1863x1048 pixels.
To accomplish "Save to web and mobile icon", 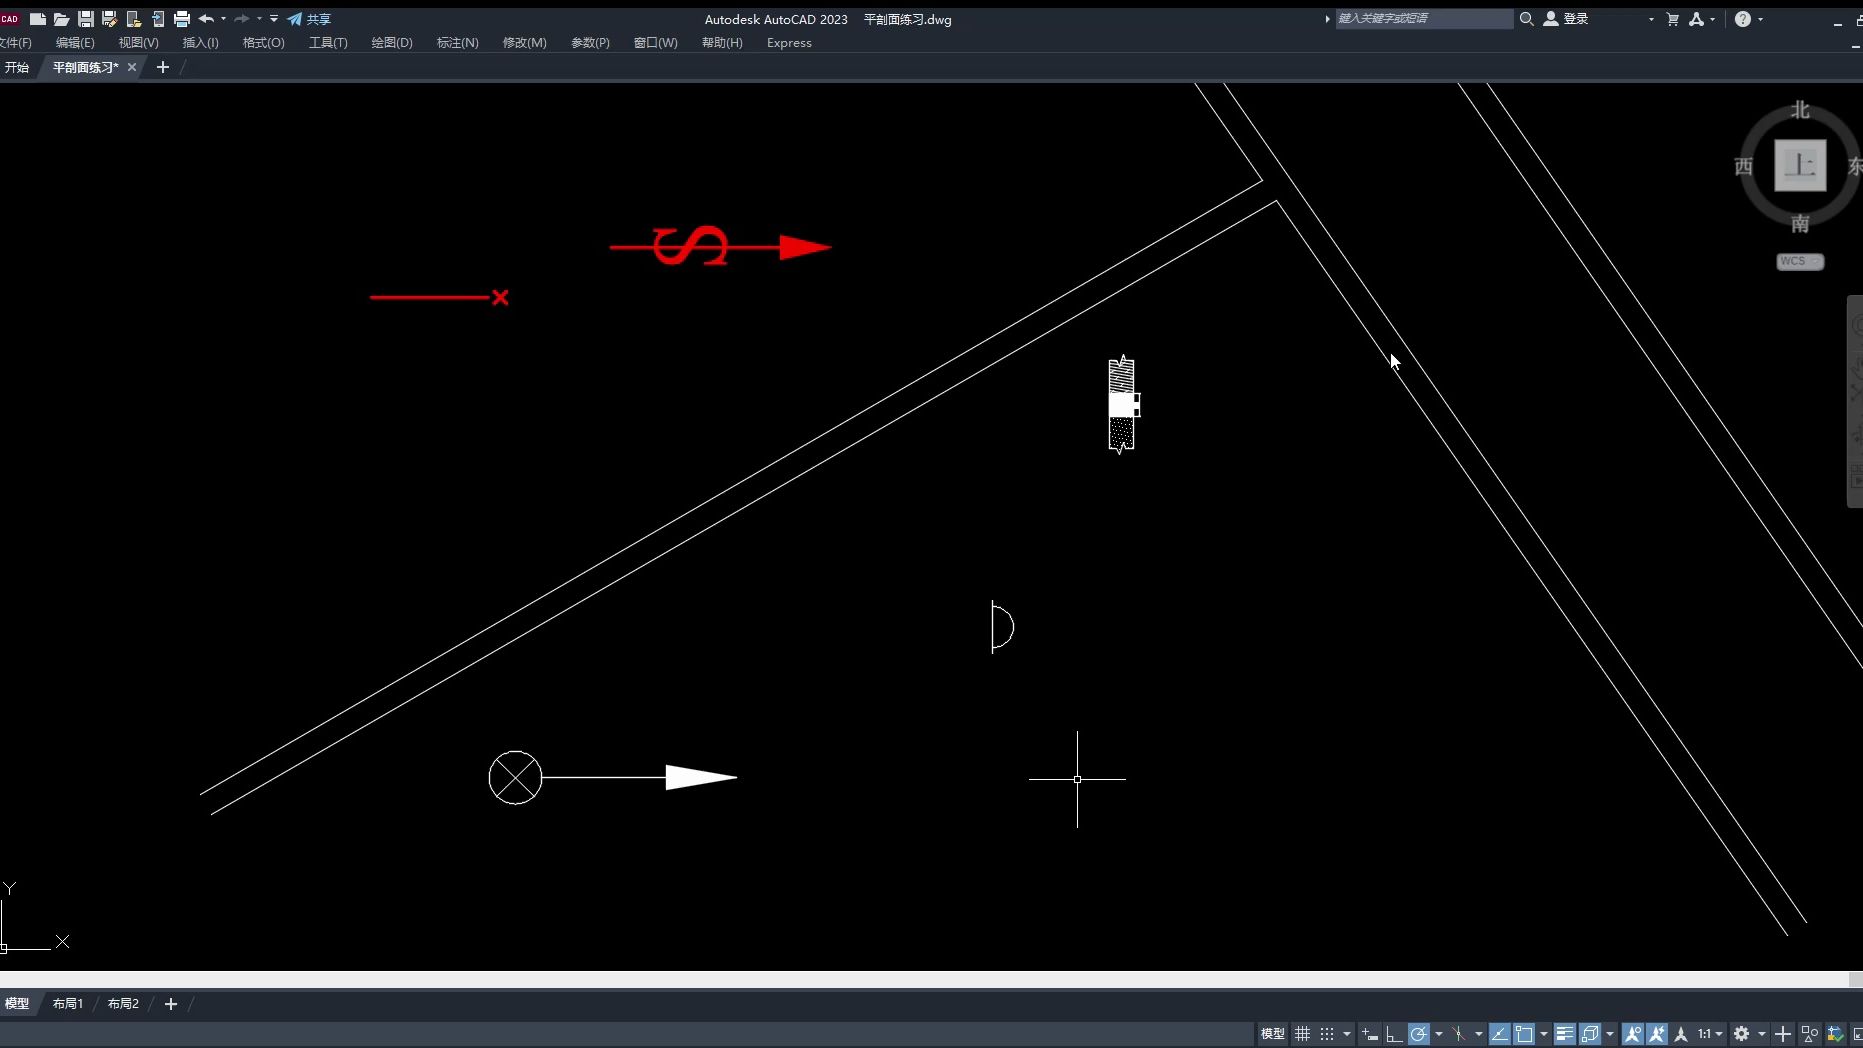I will pyautogui.click(x=158, y=19).
